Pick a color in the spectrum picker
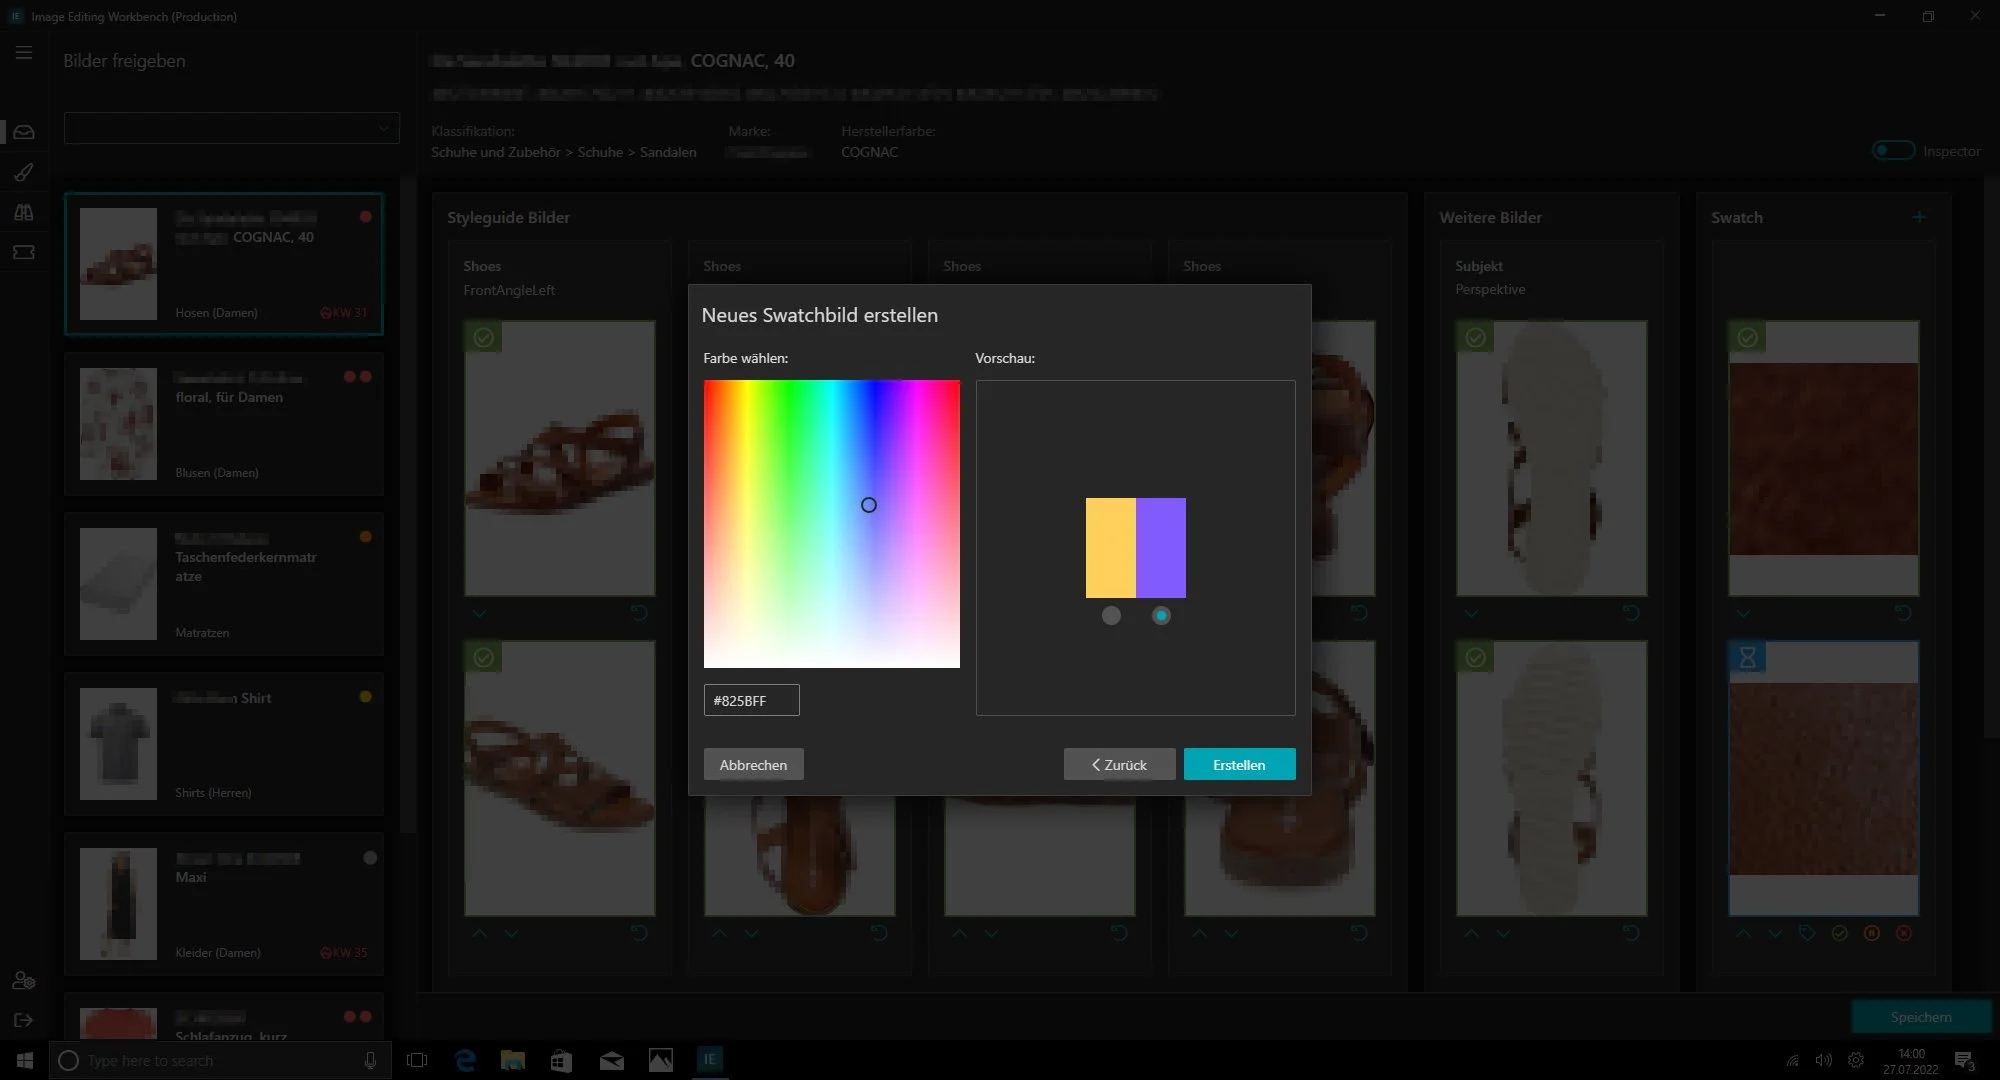2000x1080 pixels. point(831,523)
